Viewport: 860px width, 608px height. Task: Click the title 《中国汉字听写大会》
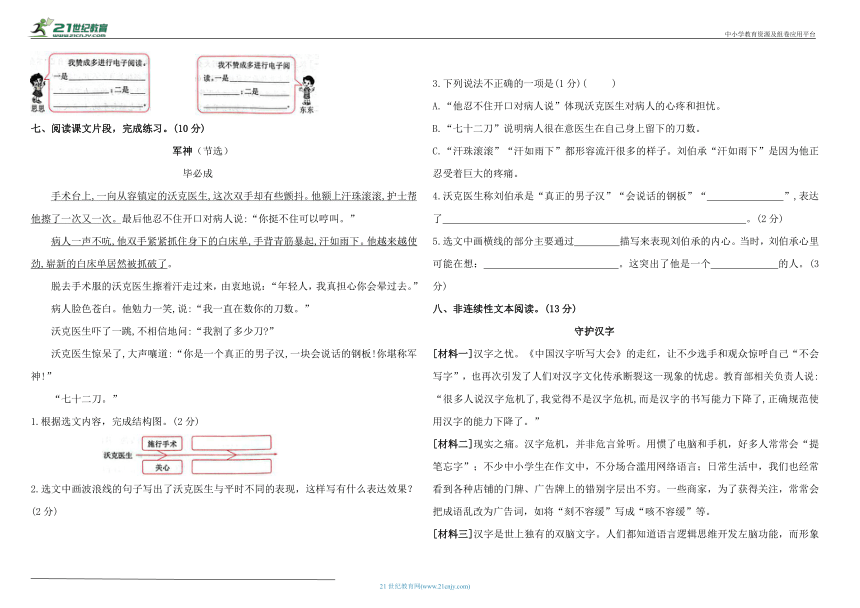(573, 354)
